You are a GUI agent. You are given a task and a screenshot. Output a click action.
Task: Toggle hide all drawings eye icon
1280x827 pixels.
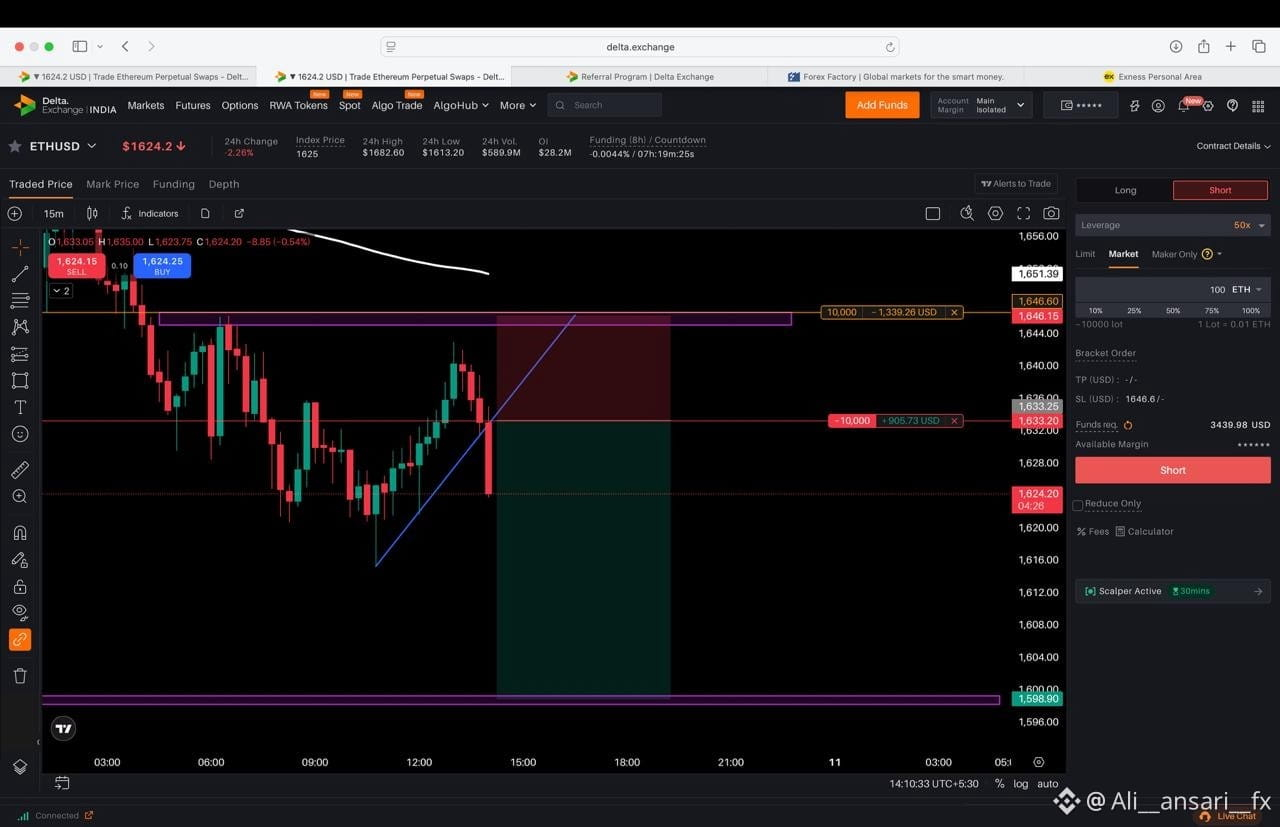pyautogui.click(x=20, y=612)
